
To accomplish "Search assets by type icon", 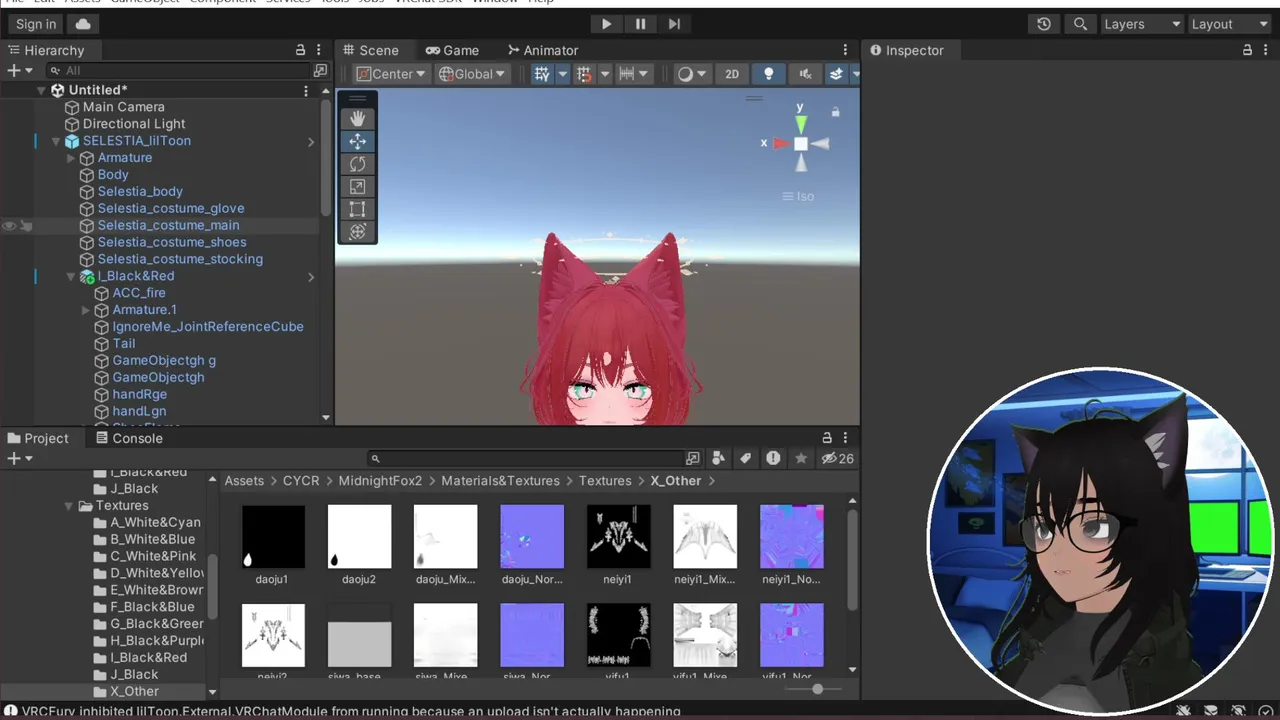I will tap(719, 458).
